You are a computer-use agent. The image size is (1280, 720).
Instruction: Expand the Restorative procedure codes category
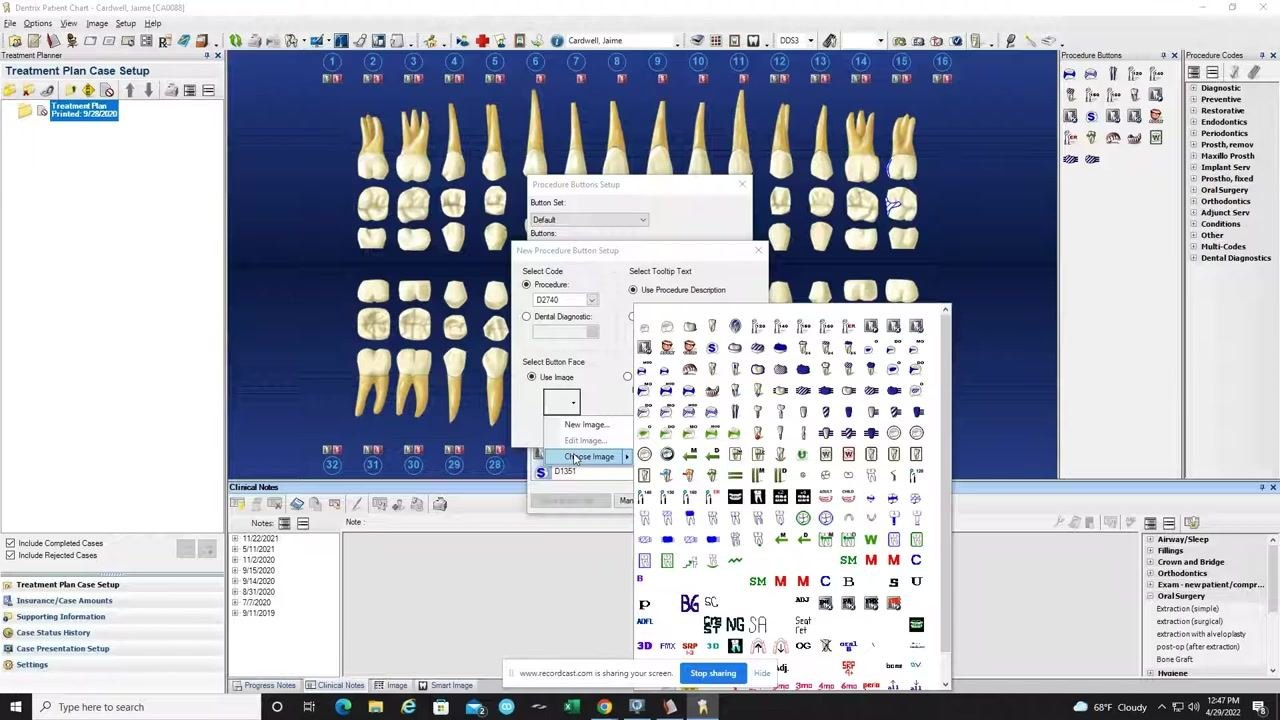1194,111
